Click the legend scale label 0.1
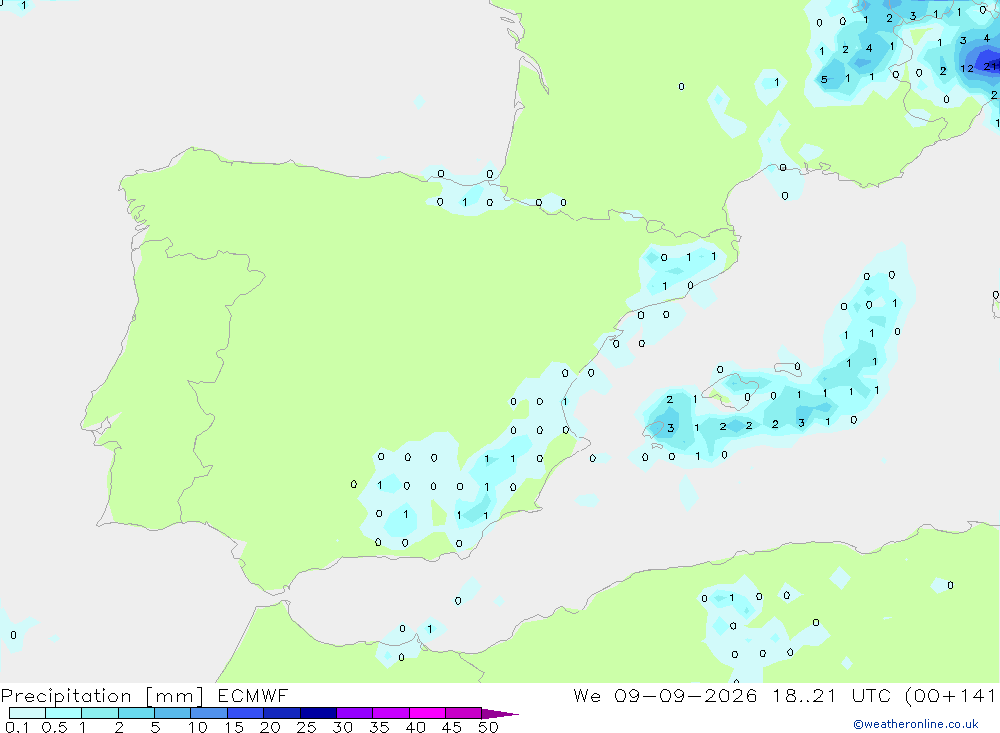 pos(17,727)
